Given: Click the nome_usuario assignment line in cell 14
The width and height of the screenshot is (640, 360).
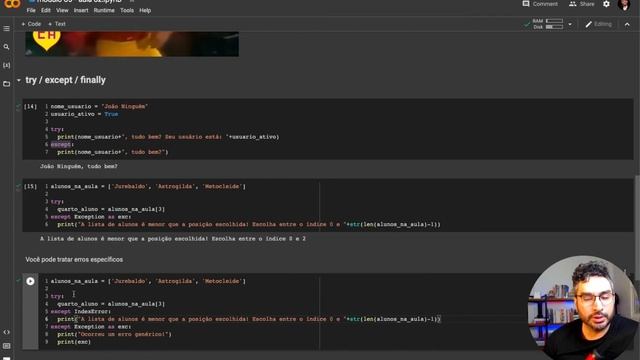Looking at the screenshot, I should [99, 107].
